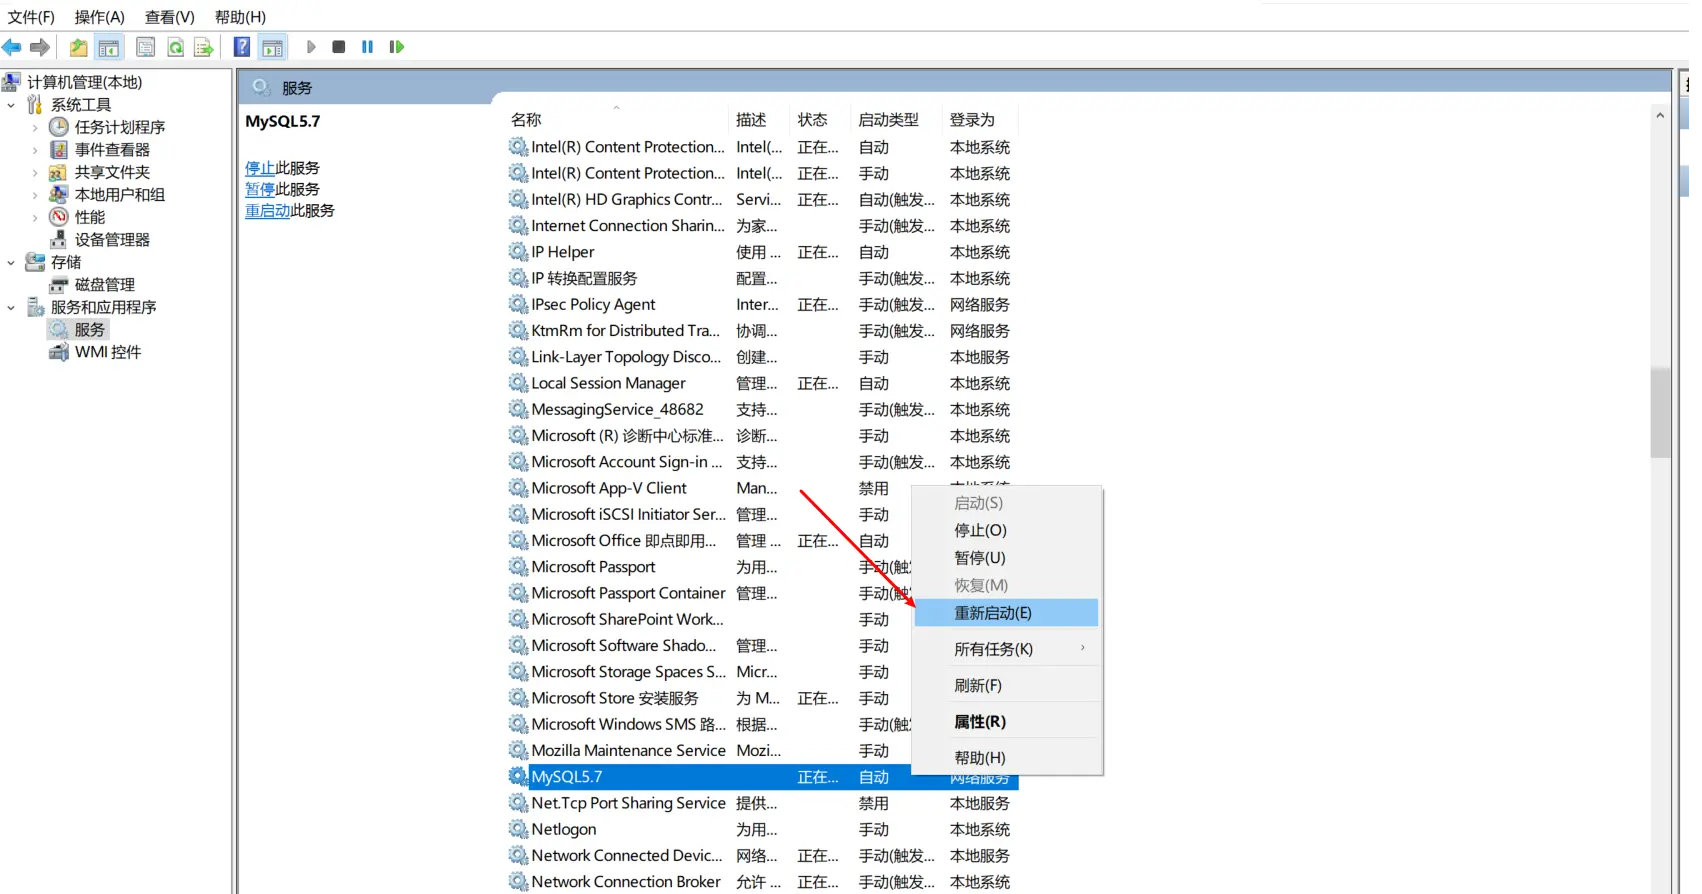Image resolution: width=1702 pixels, height=894 pixels.
Task: Select WMI 控件 in the tree
Action: coord(108,352)
